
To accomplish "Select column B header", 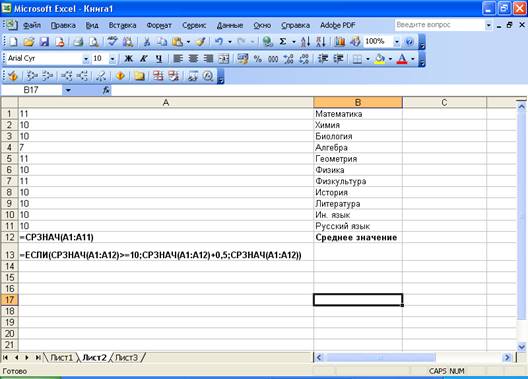I will pyautogui.click(x=358, y=102).
